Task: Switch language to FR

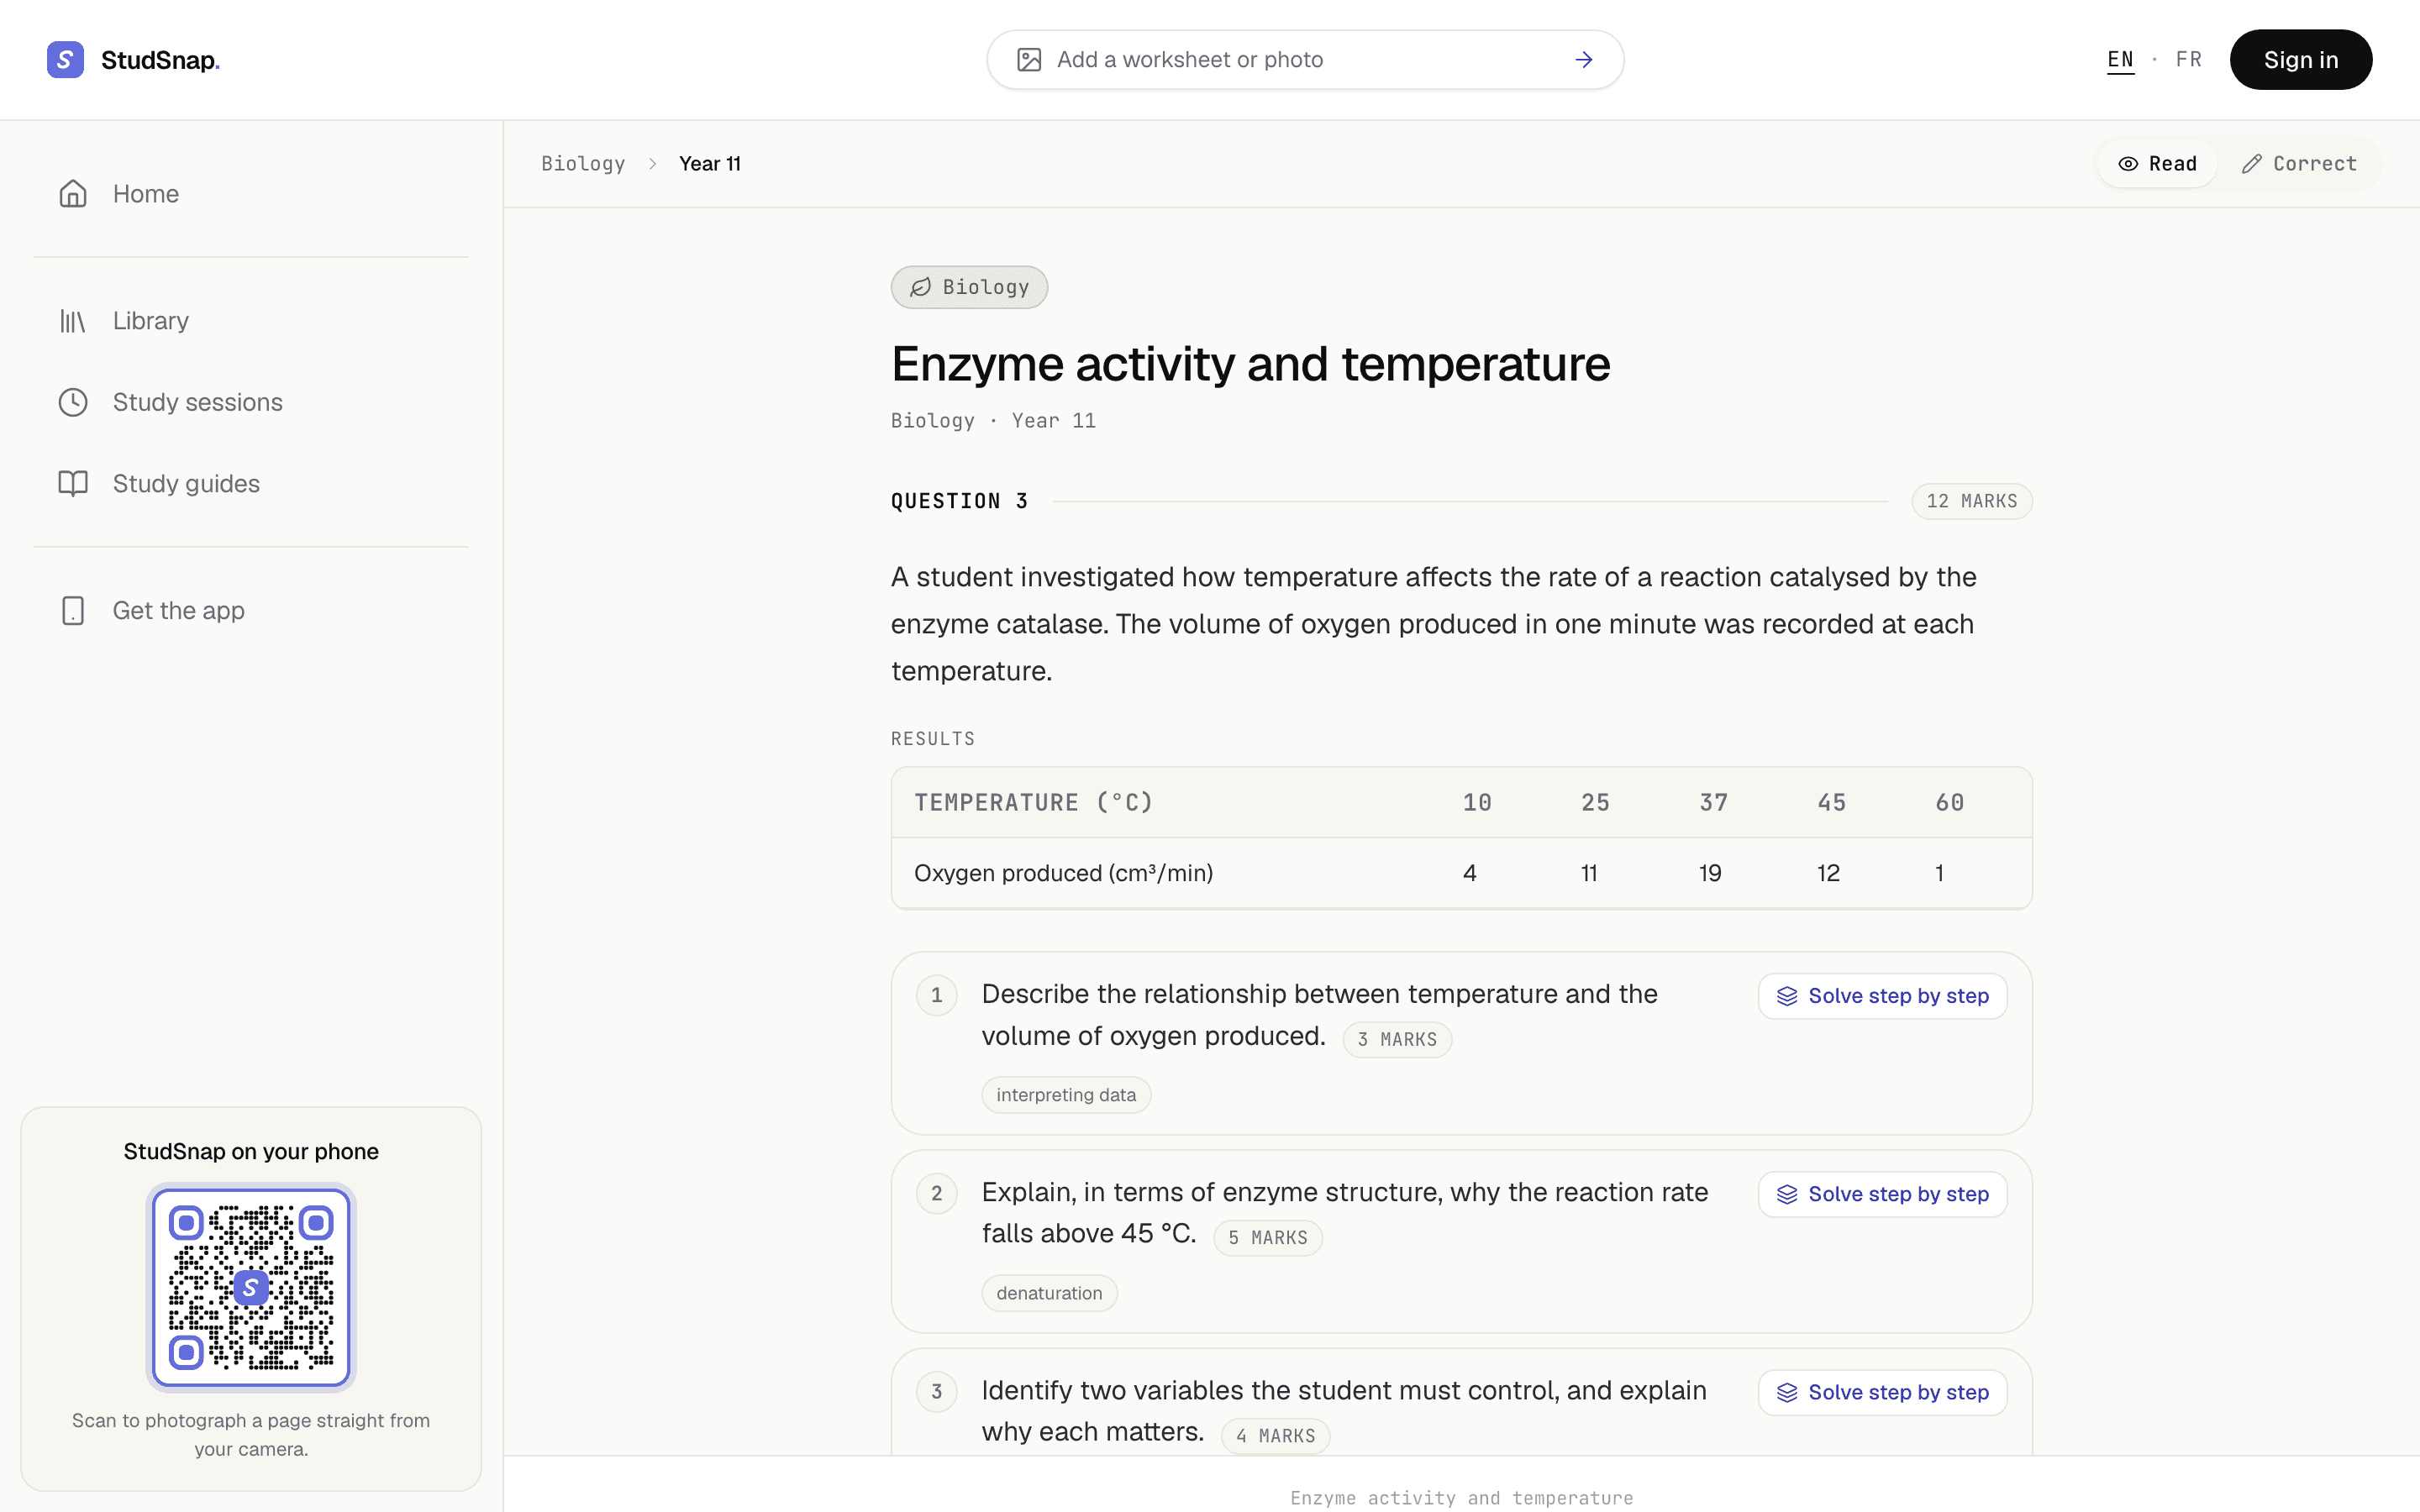Action: pos(2188,60)
